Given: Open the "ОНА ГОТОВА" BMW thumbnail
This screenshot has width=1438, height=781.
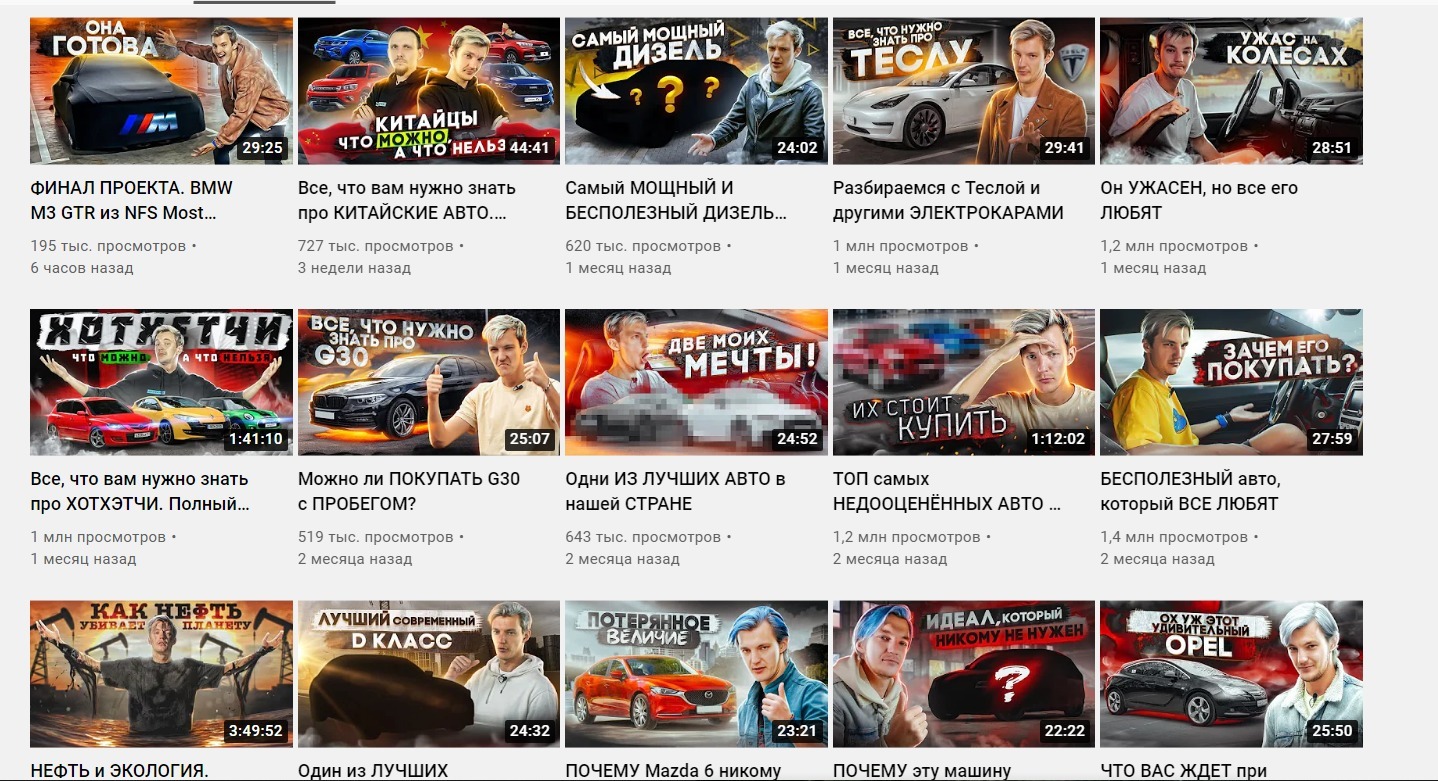Looking at the screenshot, I should pyautogui.click(x=161, y=91).
